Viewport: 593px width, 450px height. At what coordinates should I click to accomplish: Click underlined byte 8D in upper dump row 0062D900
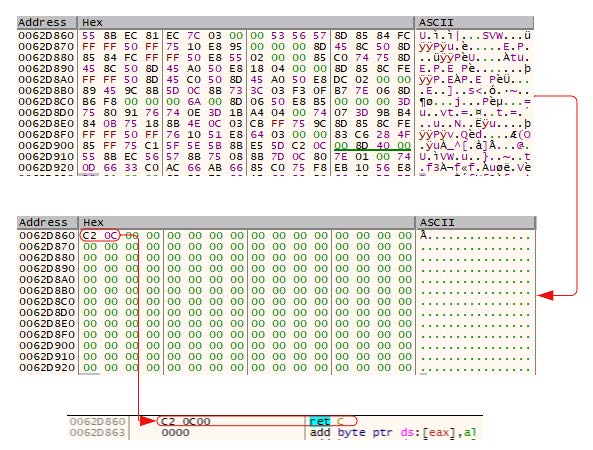pyautogui.click(x=362, y=146)
